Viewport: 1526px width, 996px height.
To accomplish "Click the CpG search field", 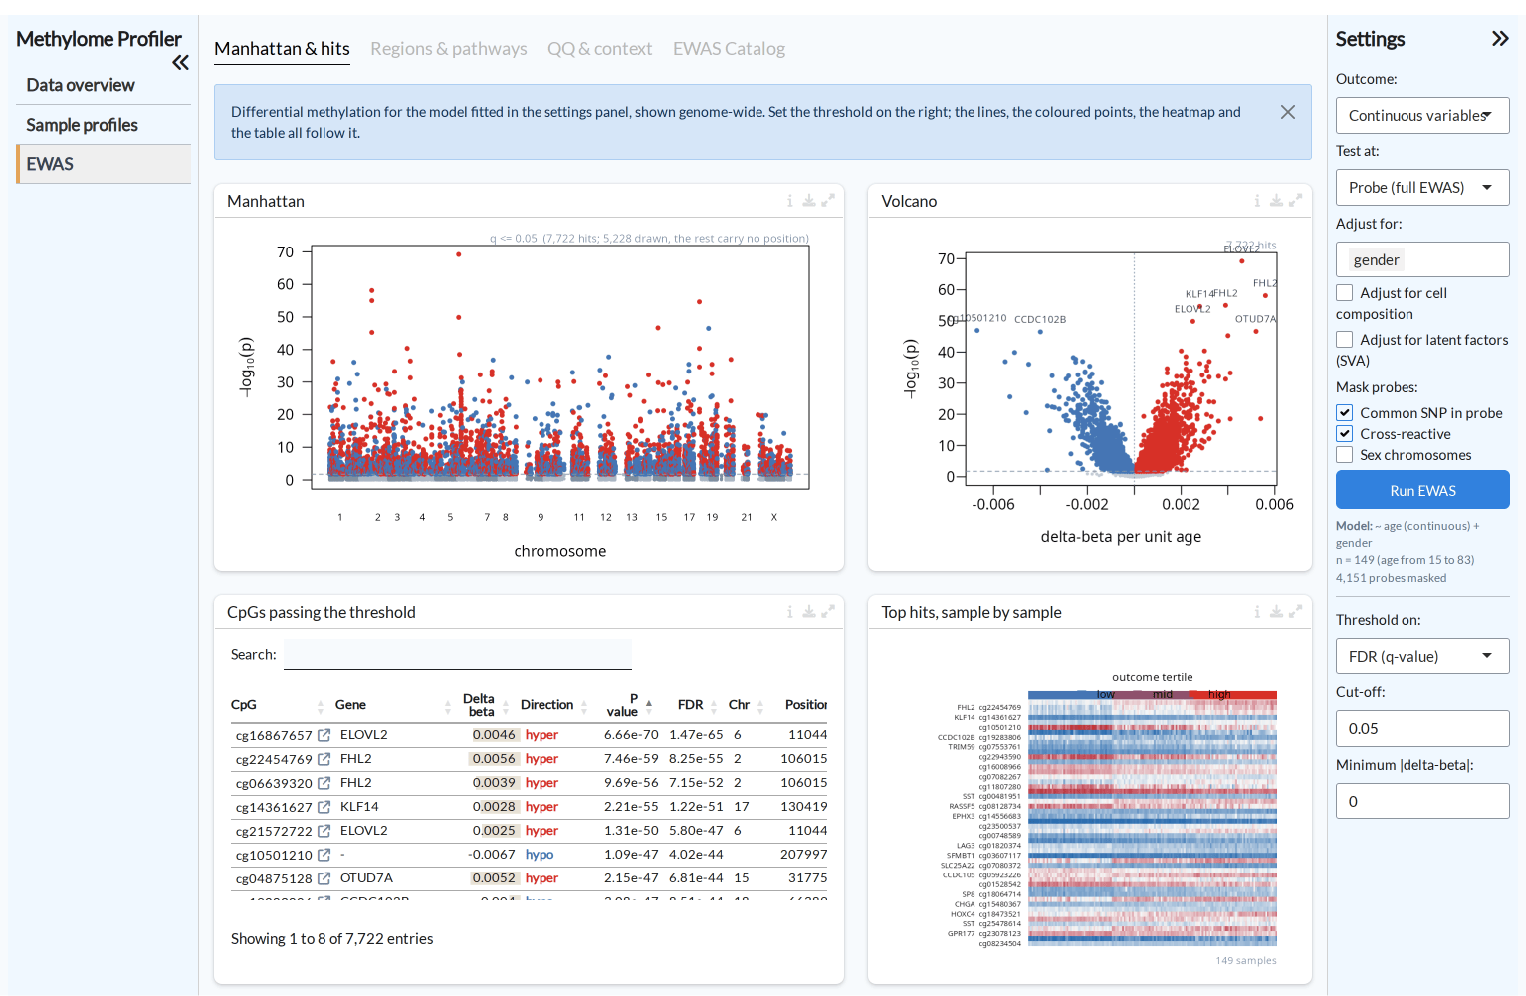I will pos(458,655).
